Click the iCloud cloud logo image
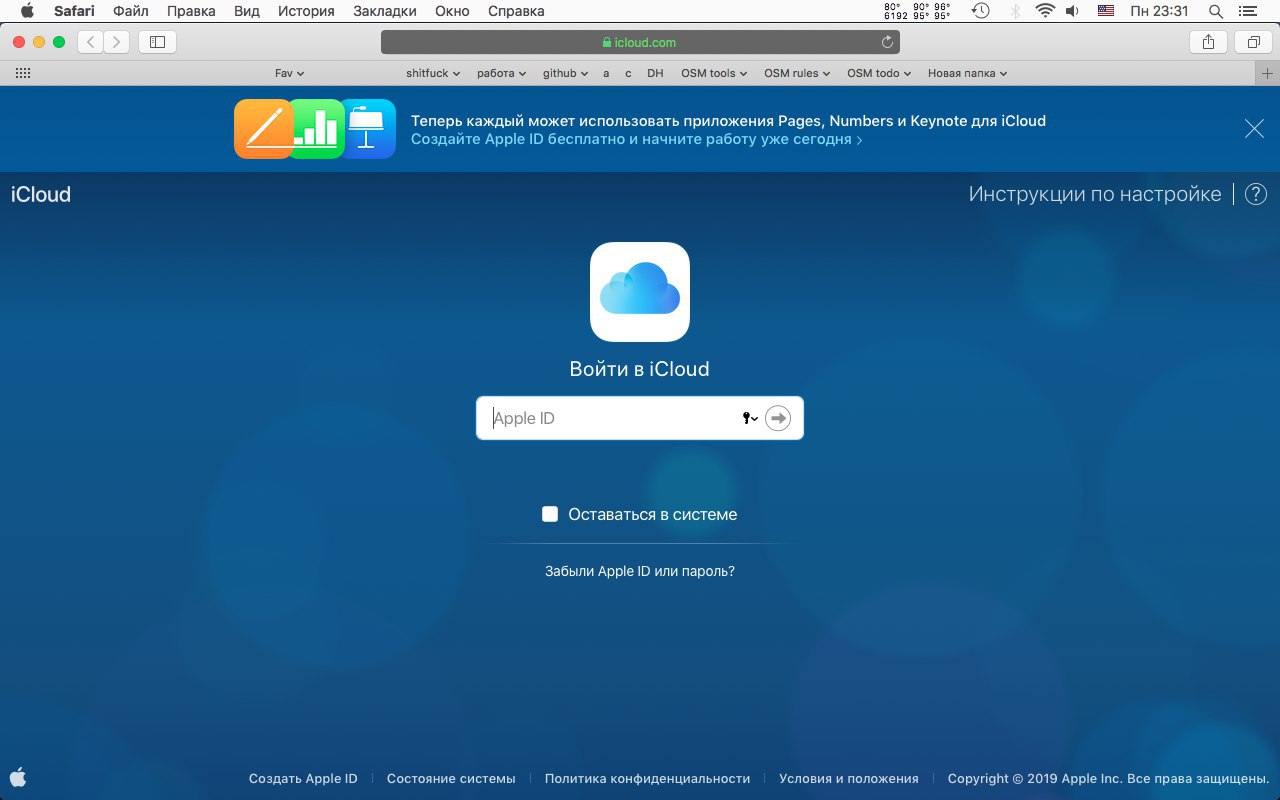This screenshot has width=1280, height=800. click(x=640, y=292)
